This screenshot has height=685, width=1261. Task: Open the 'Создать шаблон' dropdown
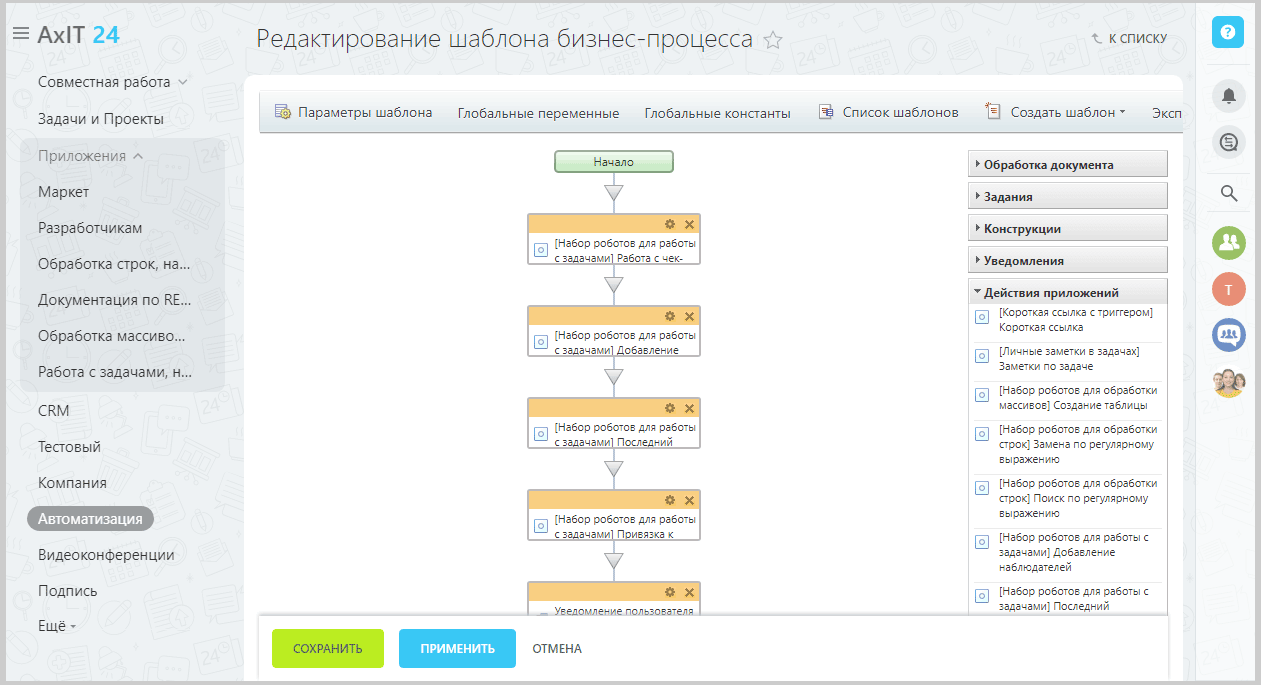[x=1056, y=112]
